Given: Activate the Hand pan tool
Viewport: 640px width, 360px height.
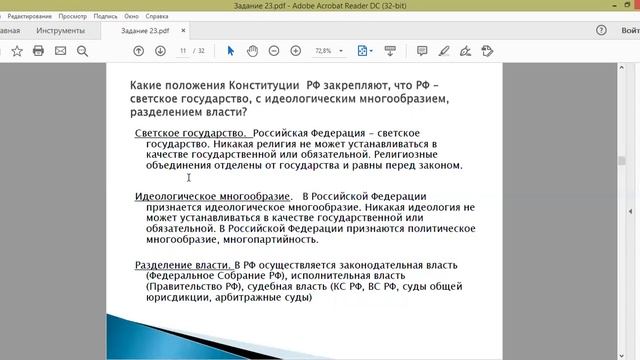Looking at the screenshot, I should (253, 51).
